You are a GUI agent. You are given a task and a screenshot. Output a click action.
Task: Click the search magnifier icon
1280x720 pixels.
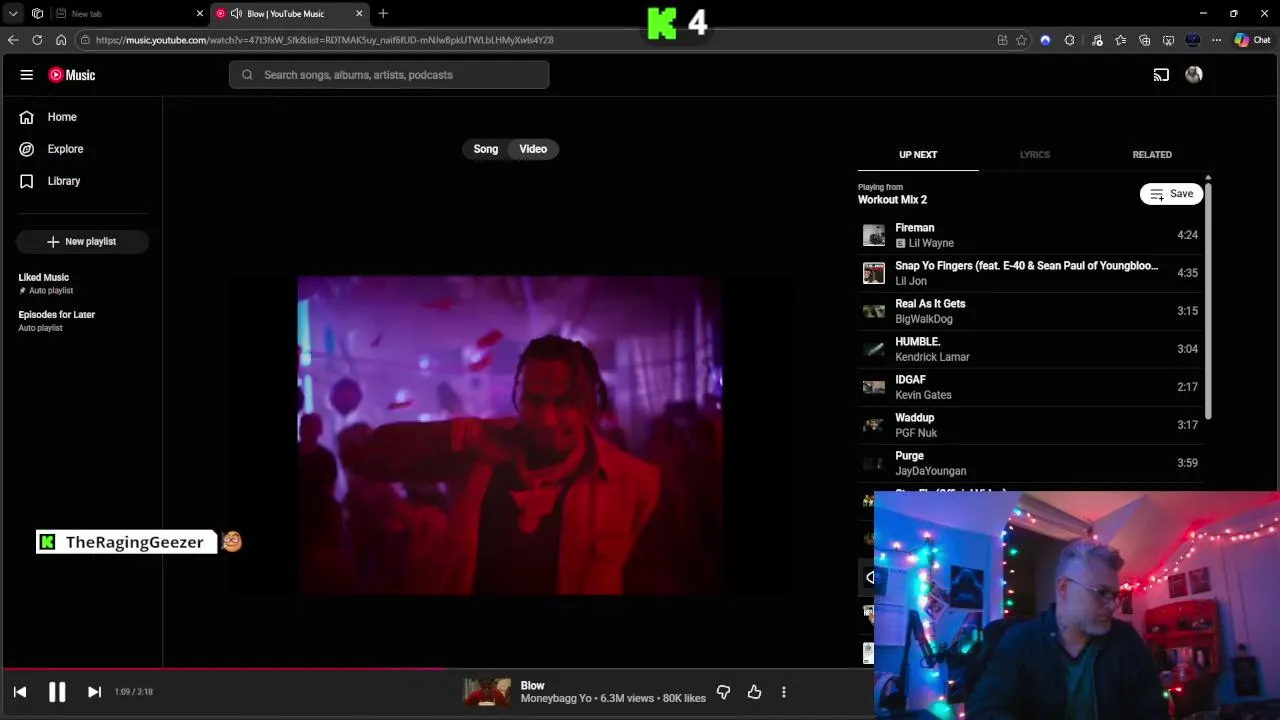point(247,75)
